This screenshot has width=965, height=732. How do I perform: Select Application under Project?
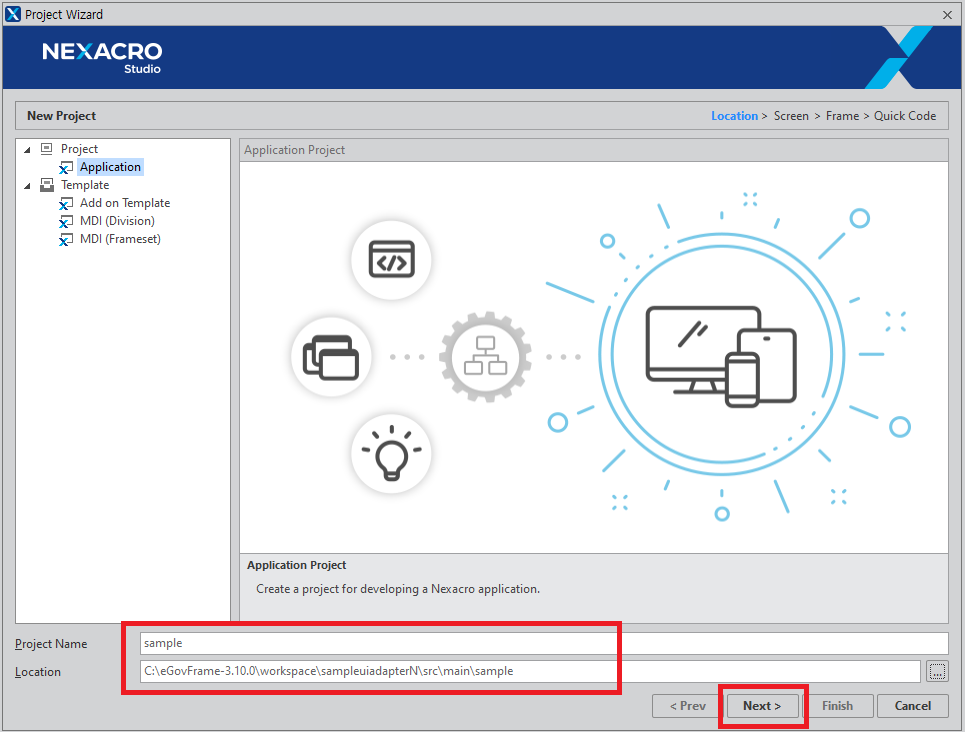click(x=110, y=167)
